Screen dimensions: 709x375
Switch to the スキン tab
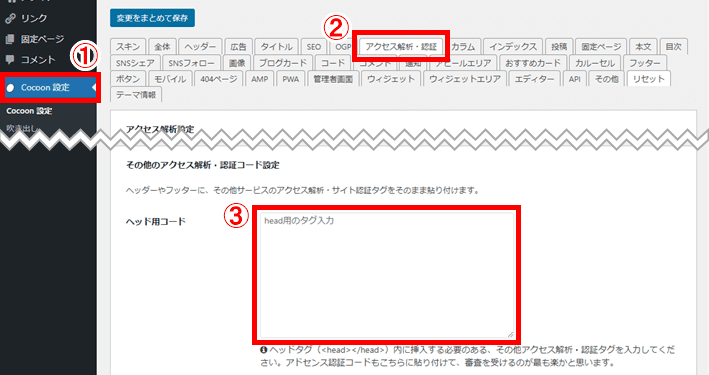[128, 47]
